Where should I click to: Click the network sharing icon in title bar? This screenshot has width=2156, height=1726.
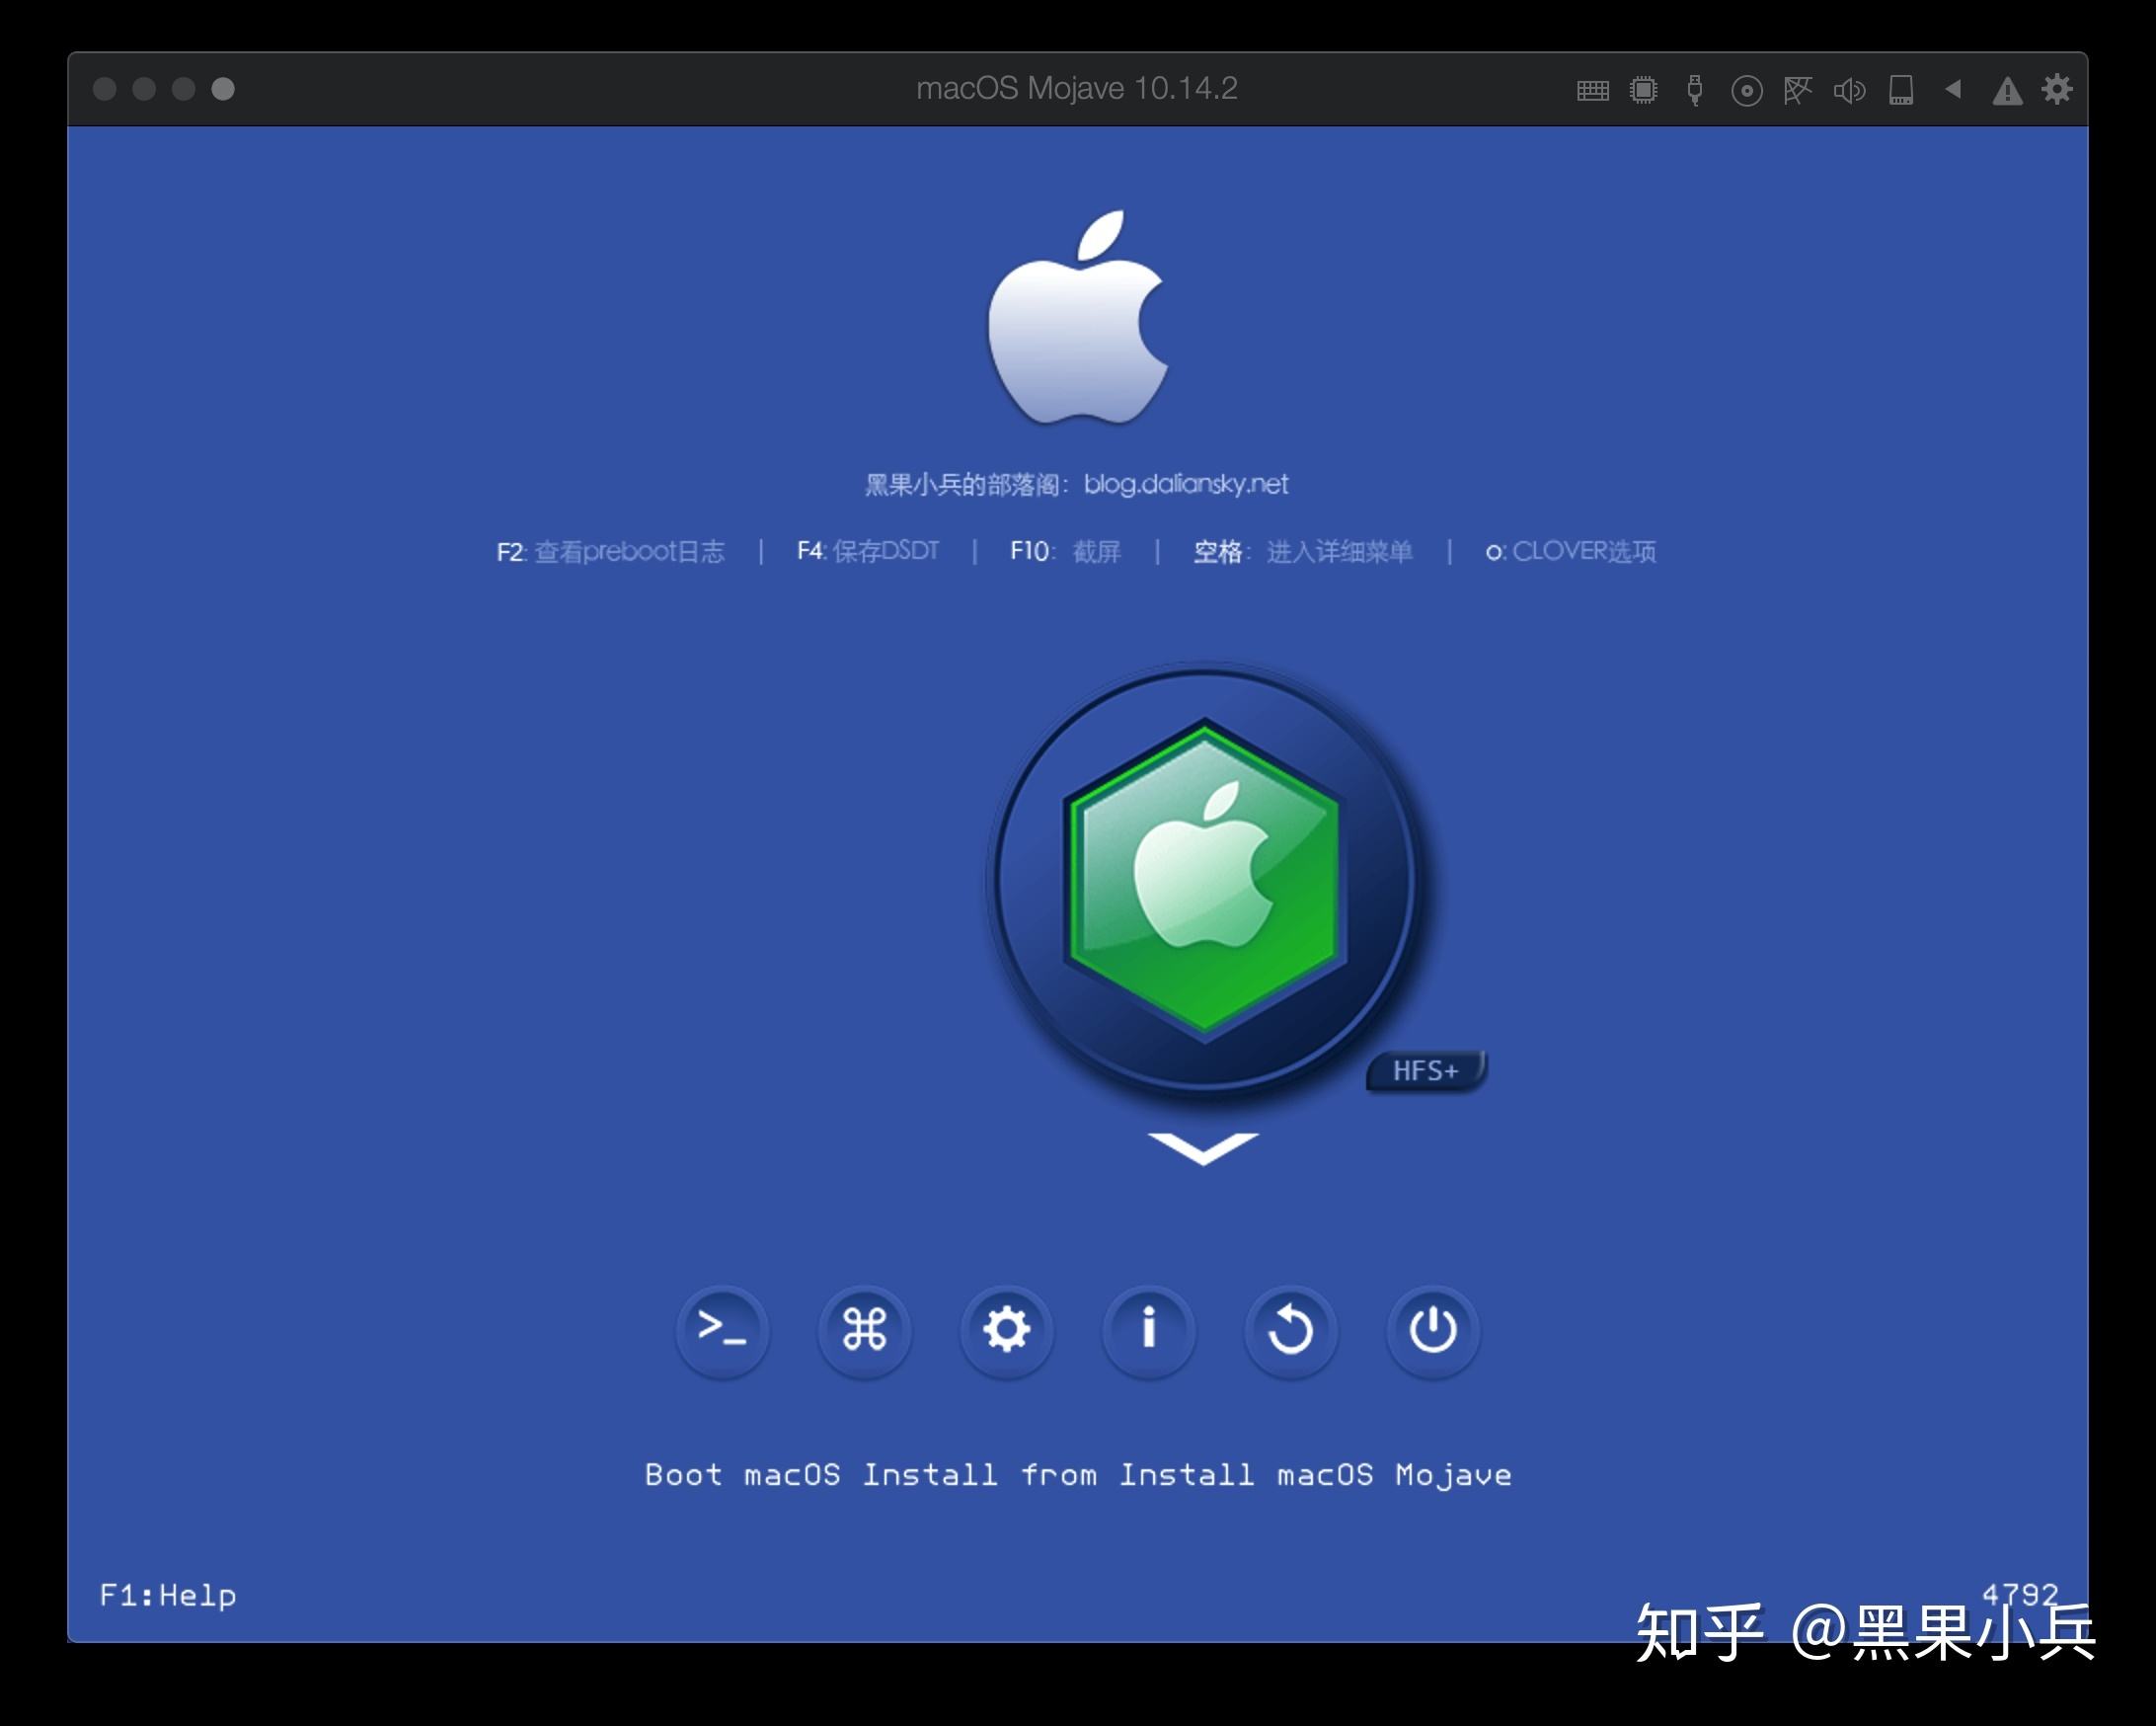click(x=1798, y=90)
